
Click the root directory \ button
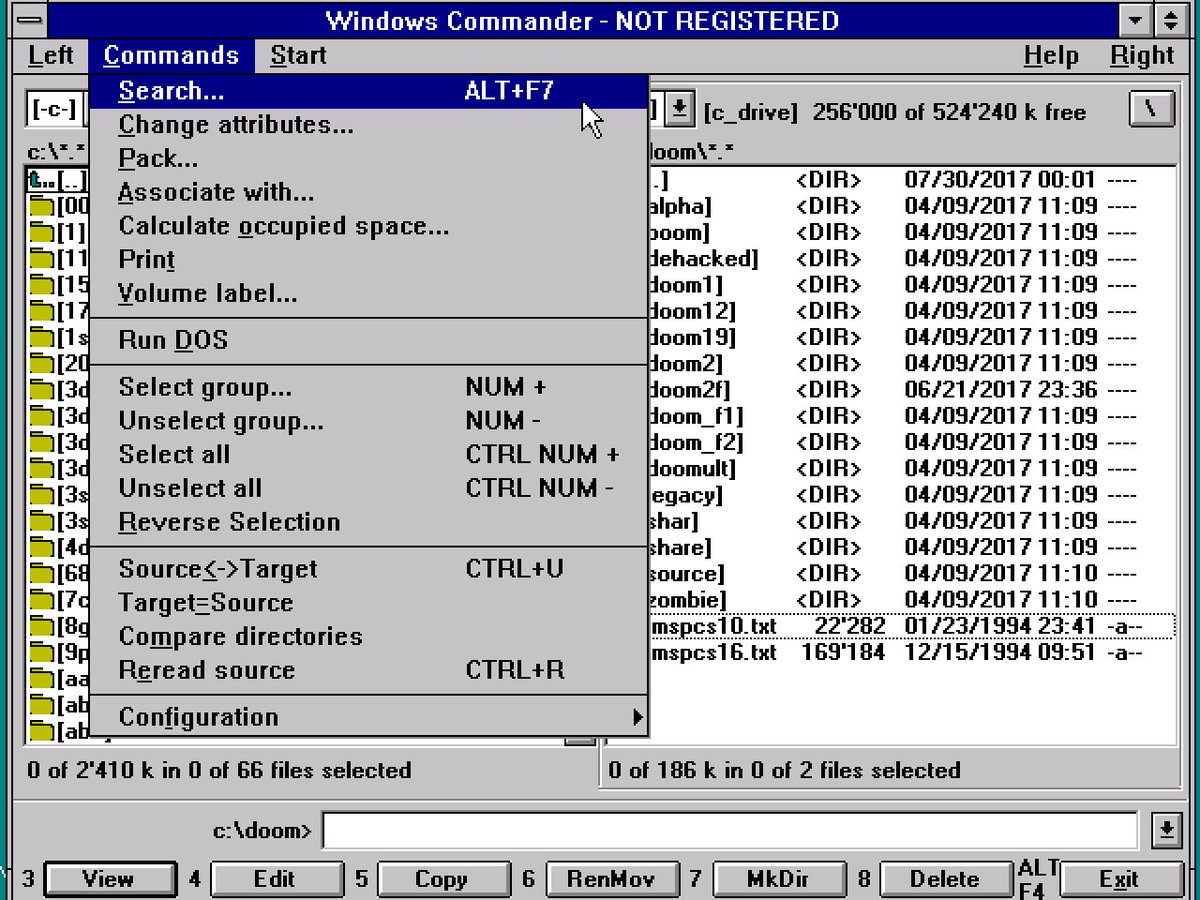click(1152, 110)
